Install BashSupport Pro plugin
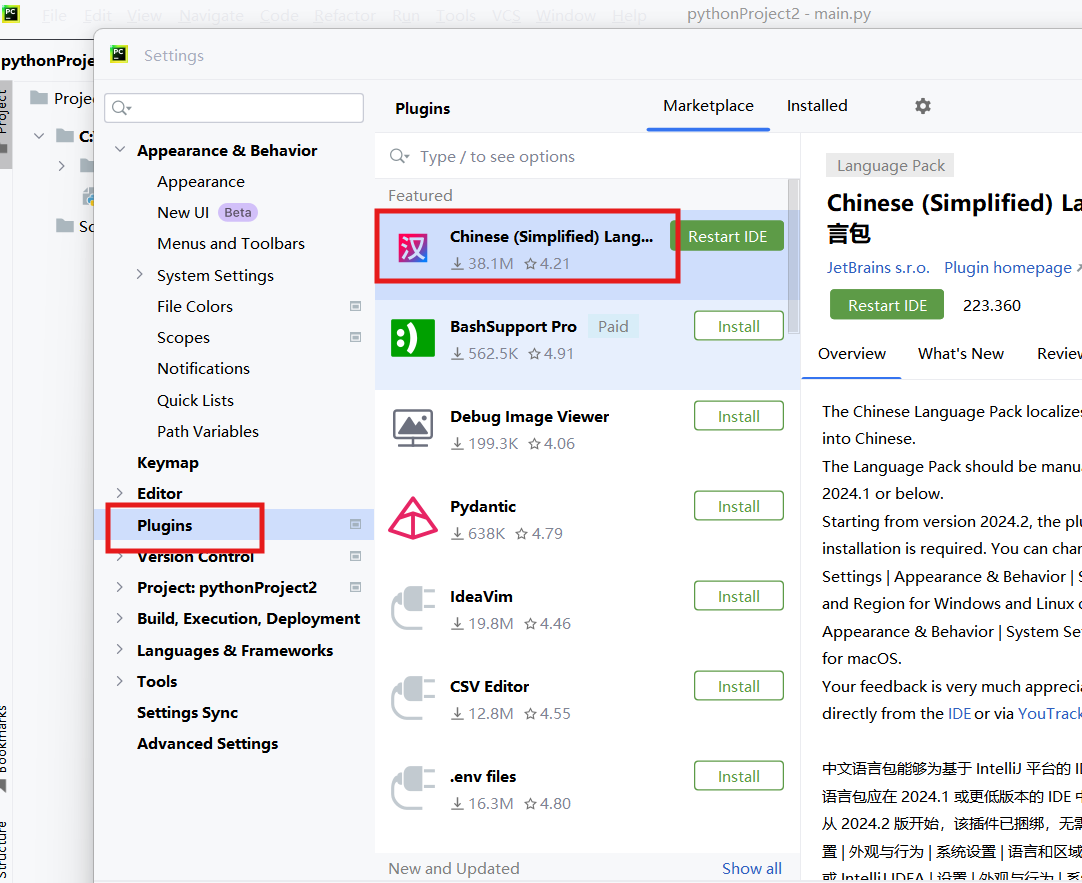 (x=738, y=326)
